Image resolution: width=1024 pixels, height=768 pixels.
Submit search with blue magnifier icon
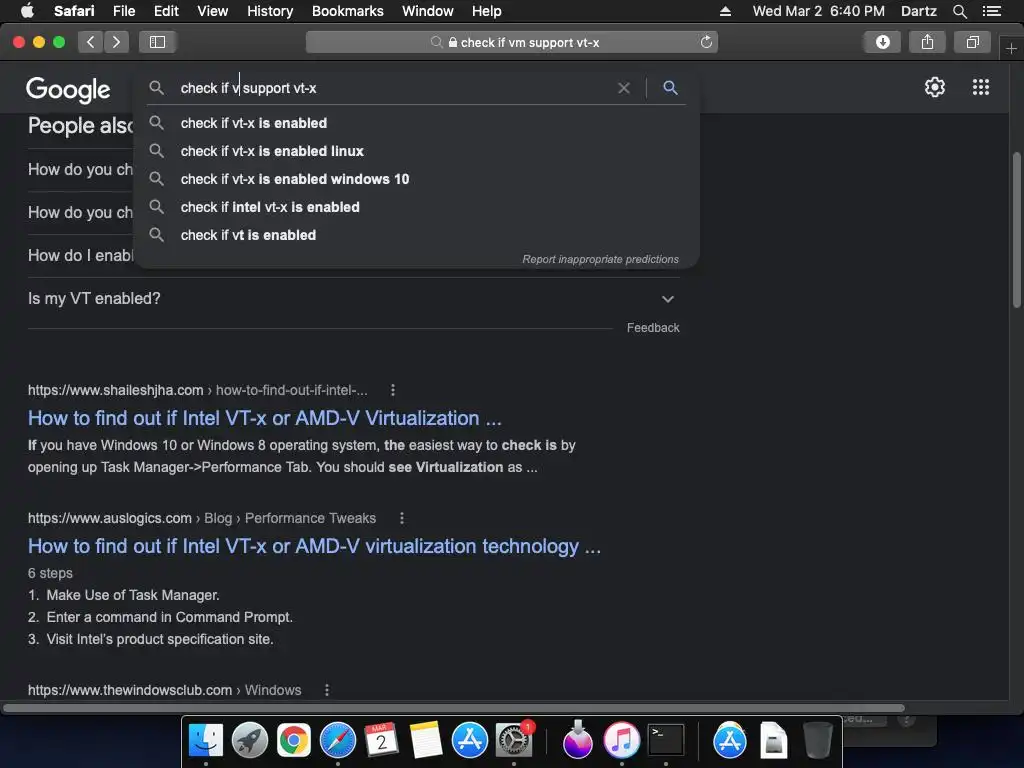pos(670,88)
